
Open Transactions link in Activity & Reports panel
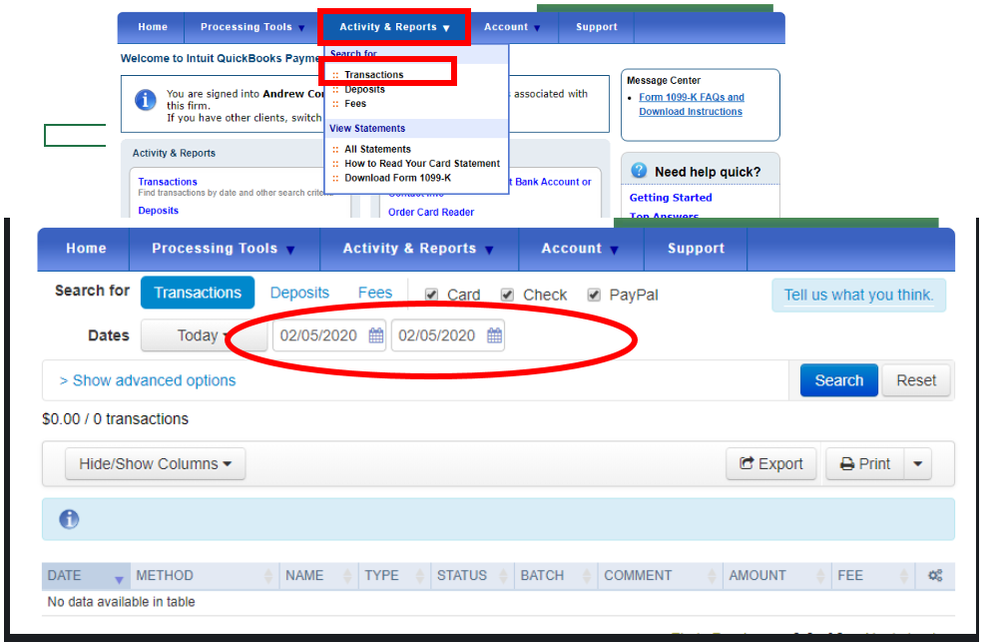point(168,182)
